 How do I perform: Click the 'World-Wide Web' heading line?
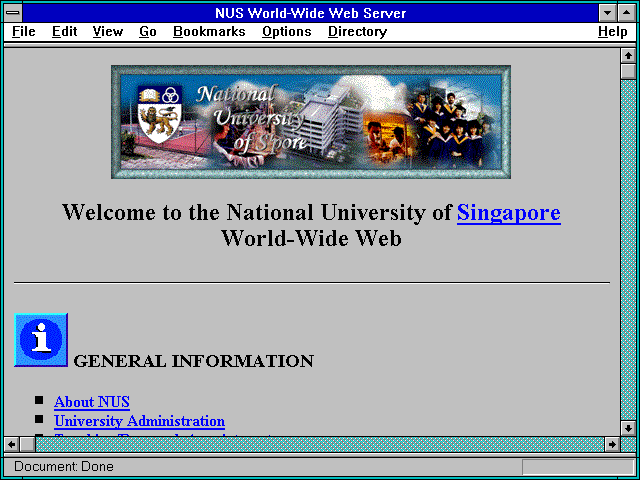(311, 238)
